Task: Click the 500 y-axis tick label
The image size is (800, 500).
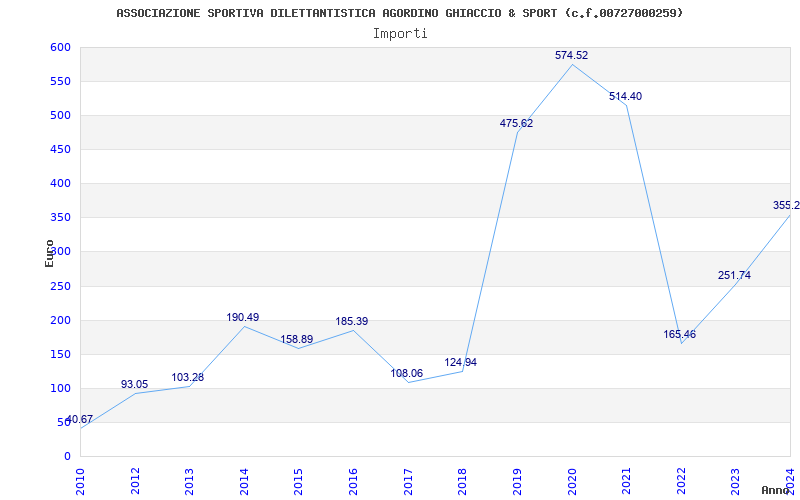Action: (60, 116)
